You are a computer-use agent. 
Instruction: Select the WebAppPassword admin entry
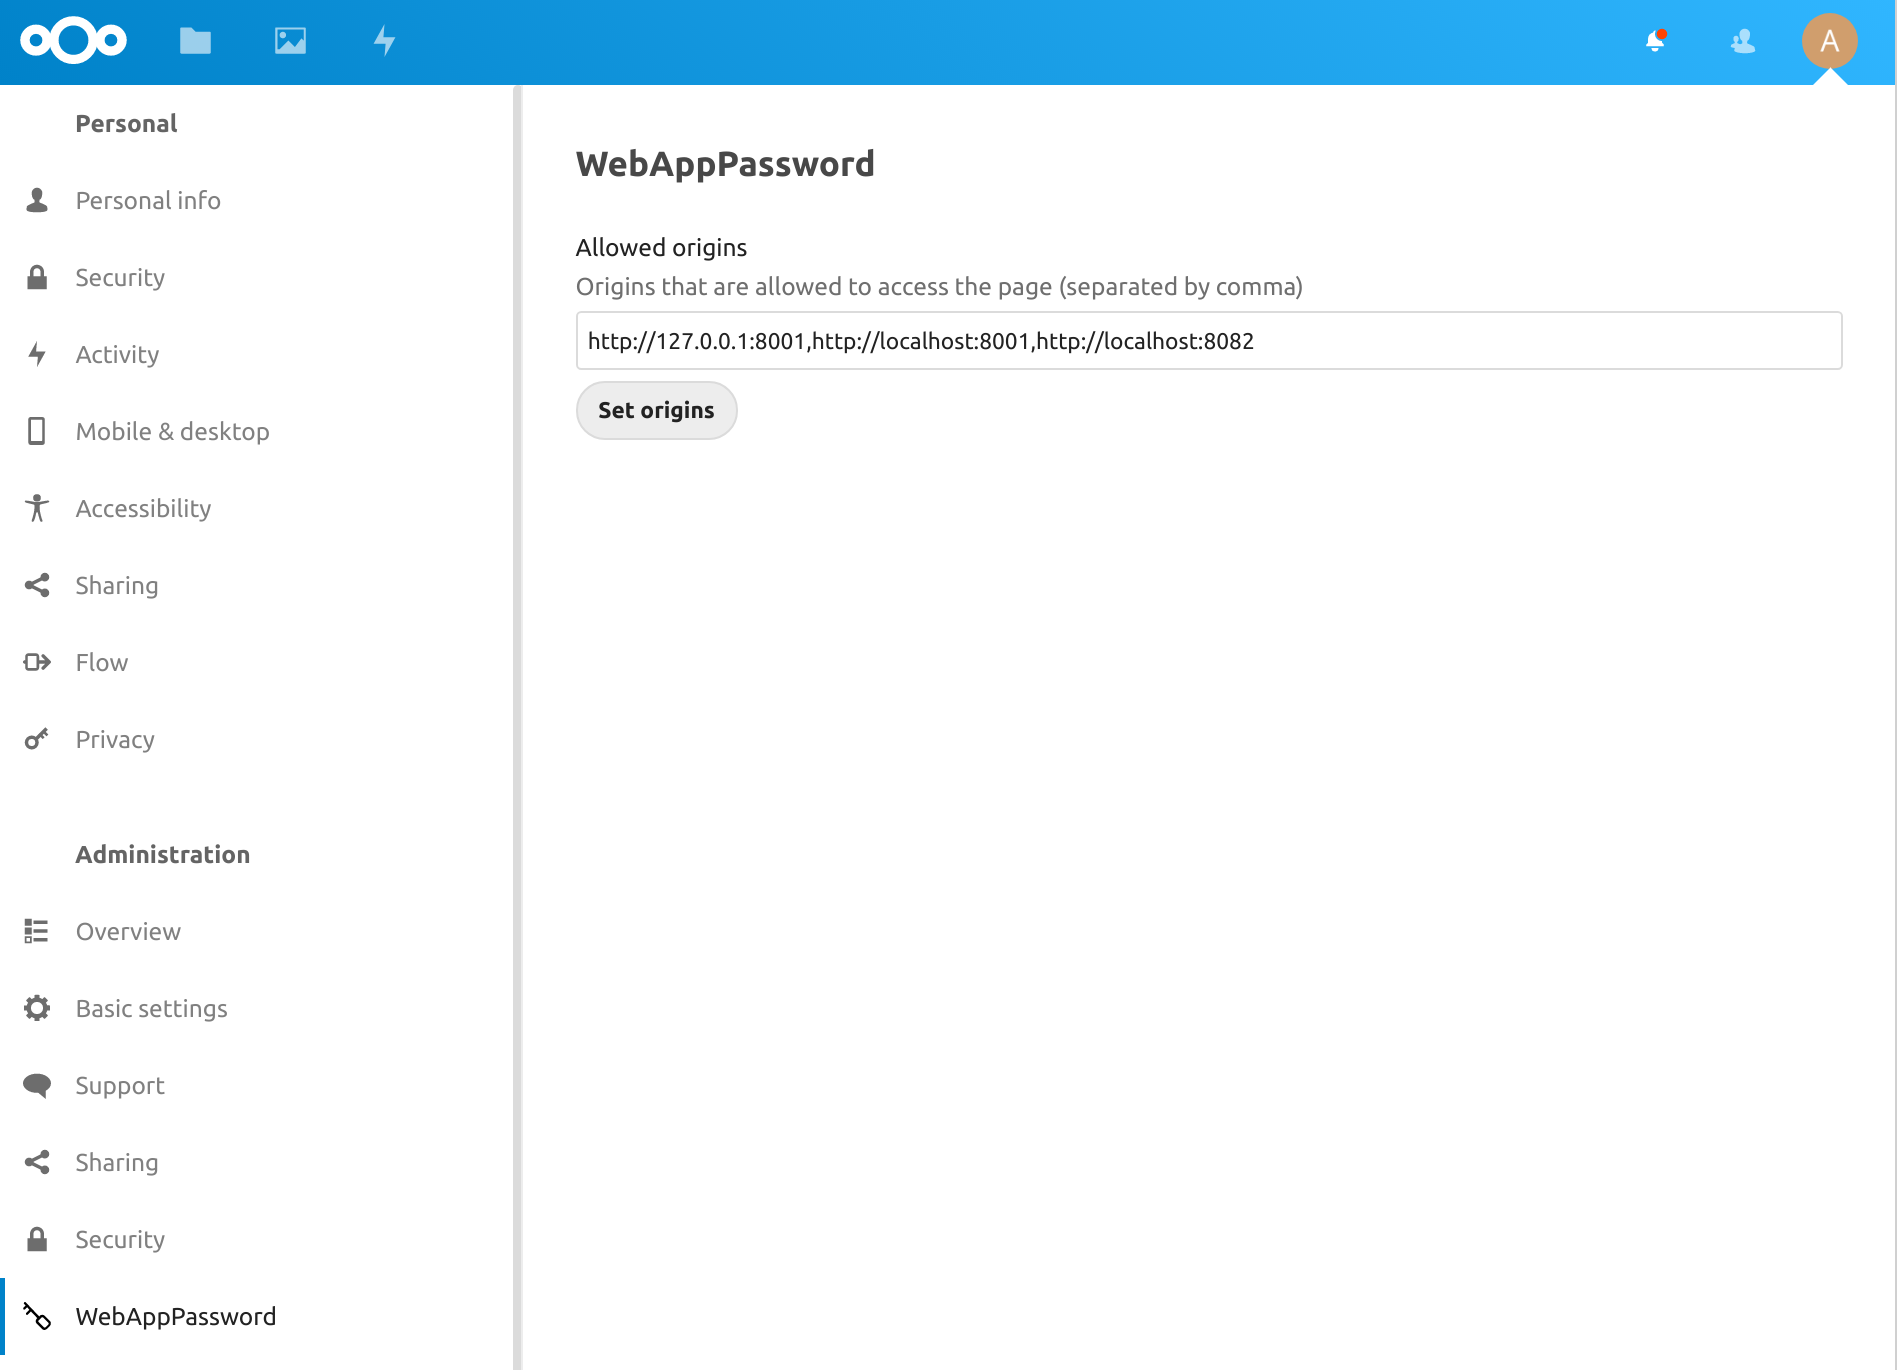(x=175, y=1316)
